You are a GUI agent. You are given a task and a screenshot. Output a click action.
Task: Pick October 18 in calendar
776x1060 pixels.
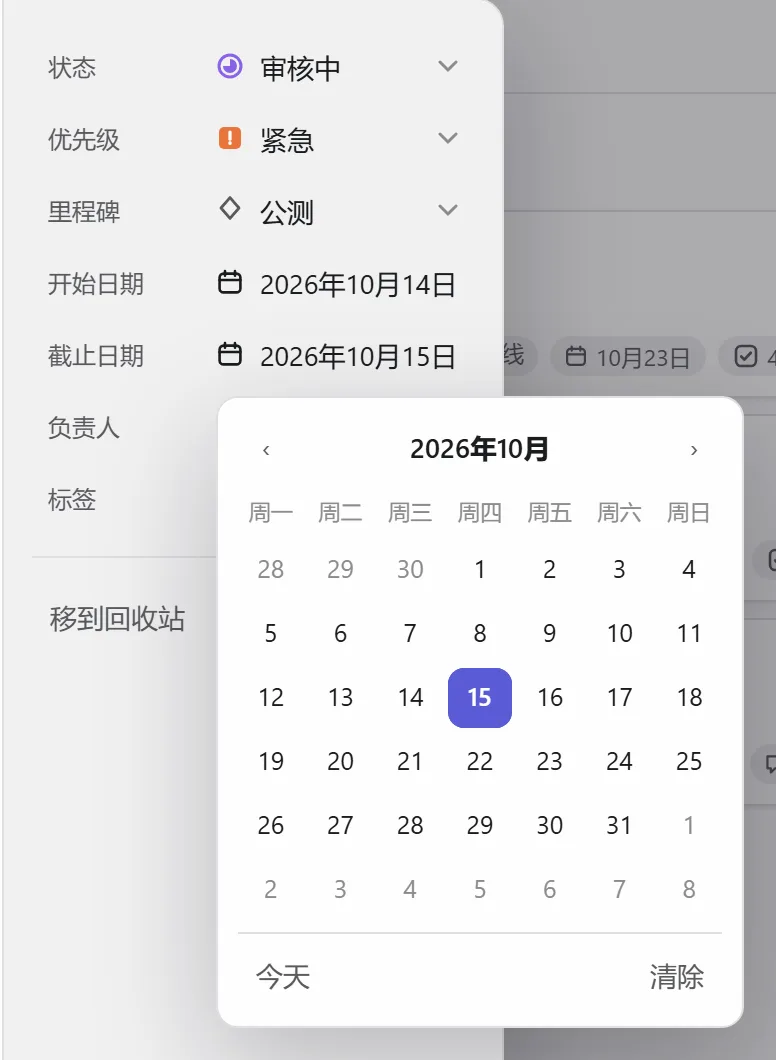pos(689,698)
